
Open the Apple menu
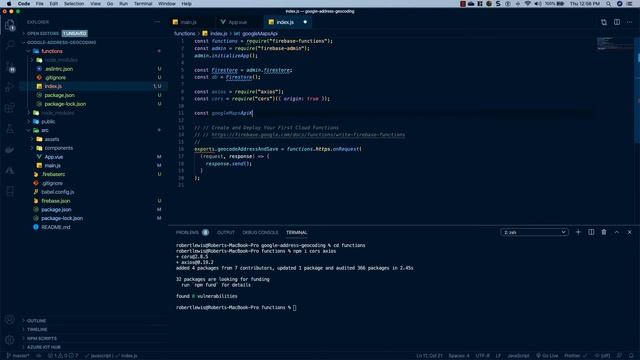(x=9, y=4)
